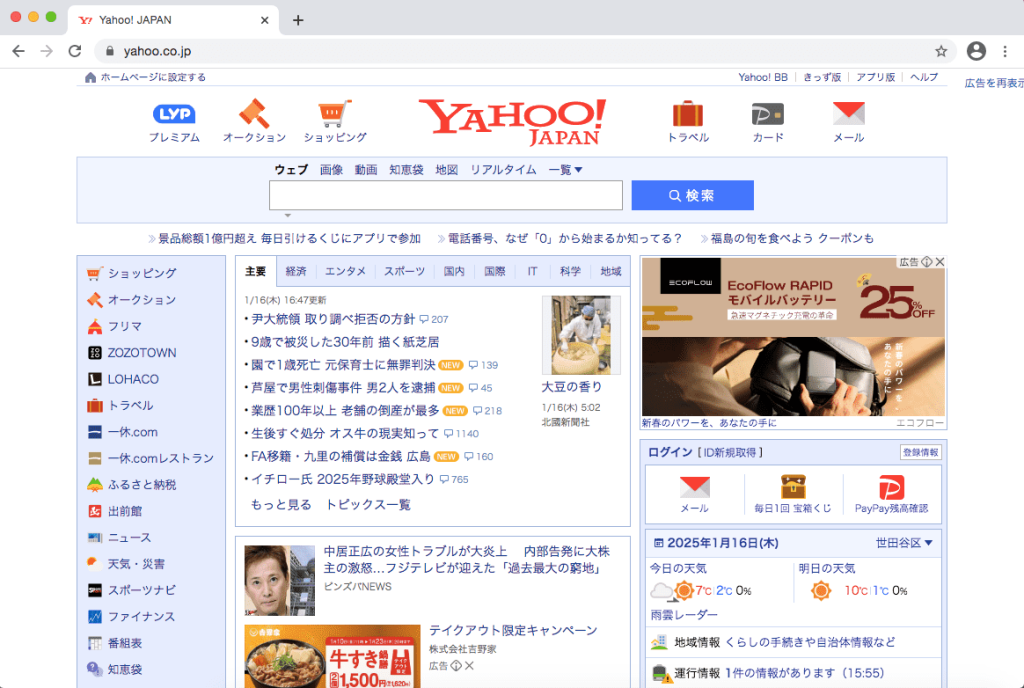Click the もっと見る link
This screenshot has height=688, width=1024.
pyautogui.click(x=281, y=505)
